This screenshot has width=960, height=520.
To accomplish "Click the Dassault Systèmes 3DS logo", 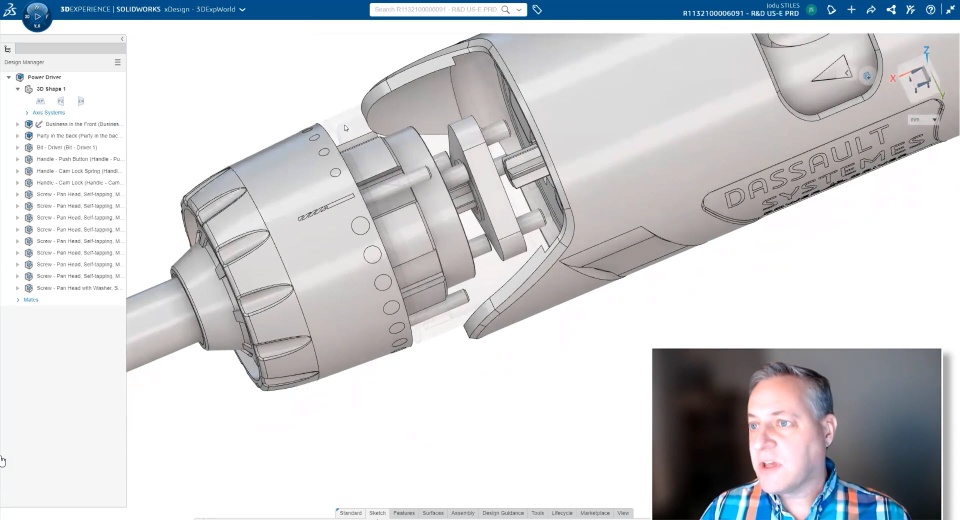I will click(9, 10).
